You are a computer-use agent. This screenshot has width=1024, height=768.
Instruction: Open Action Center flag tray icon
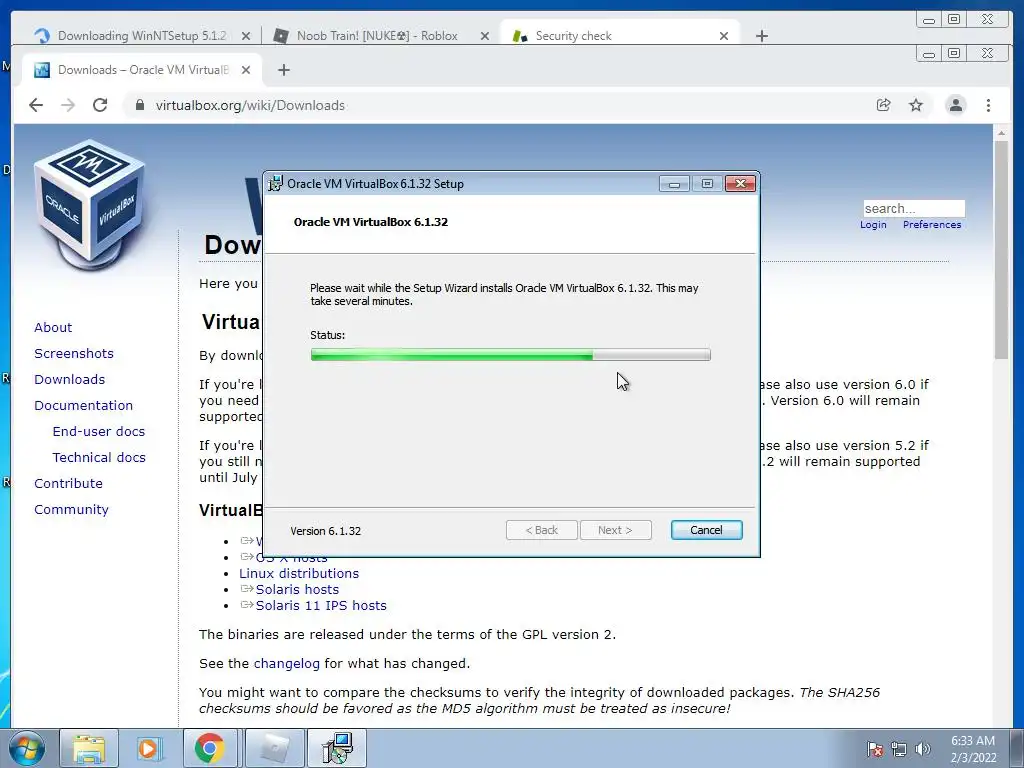click(874, 749)
